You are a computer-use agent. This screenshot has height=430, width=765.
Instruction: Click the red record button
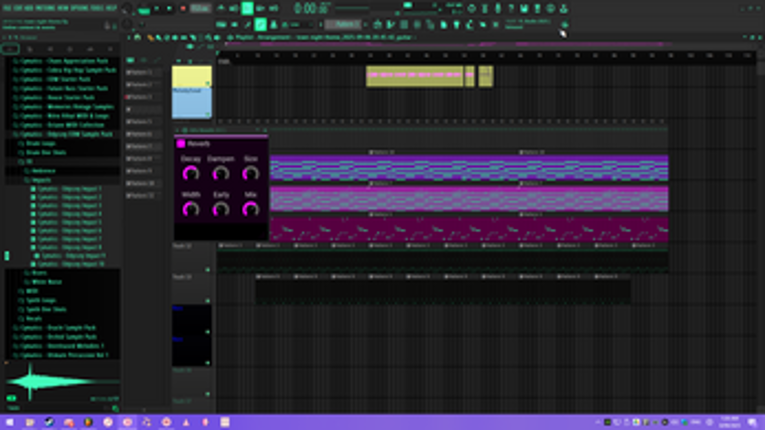183,8
